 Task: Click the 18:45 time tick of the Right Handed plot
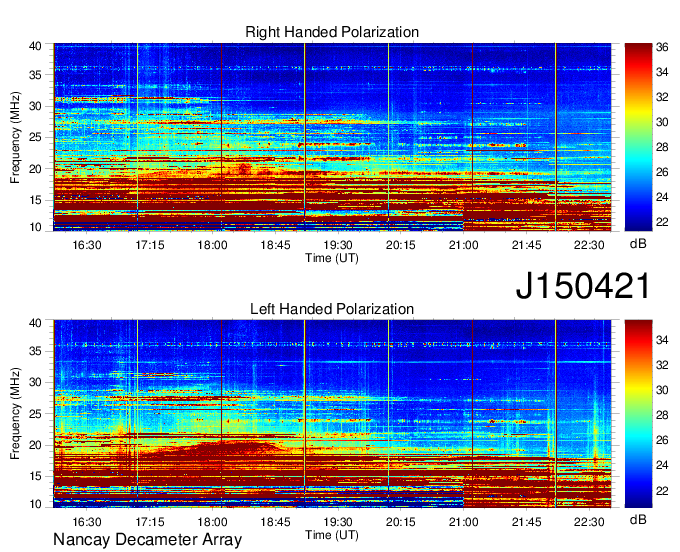pos(275,245)
